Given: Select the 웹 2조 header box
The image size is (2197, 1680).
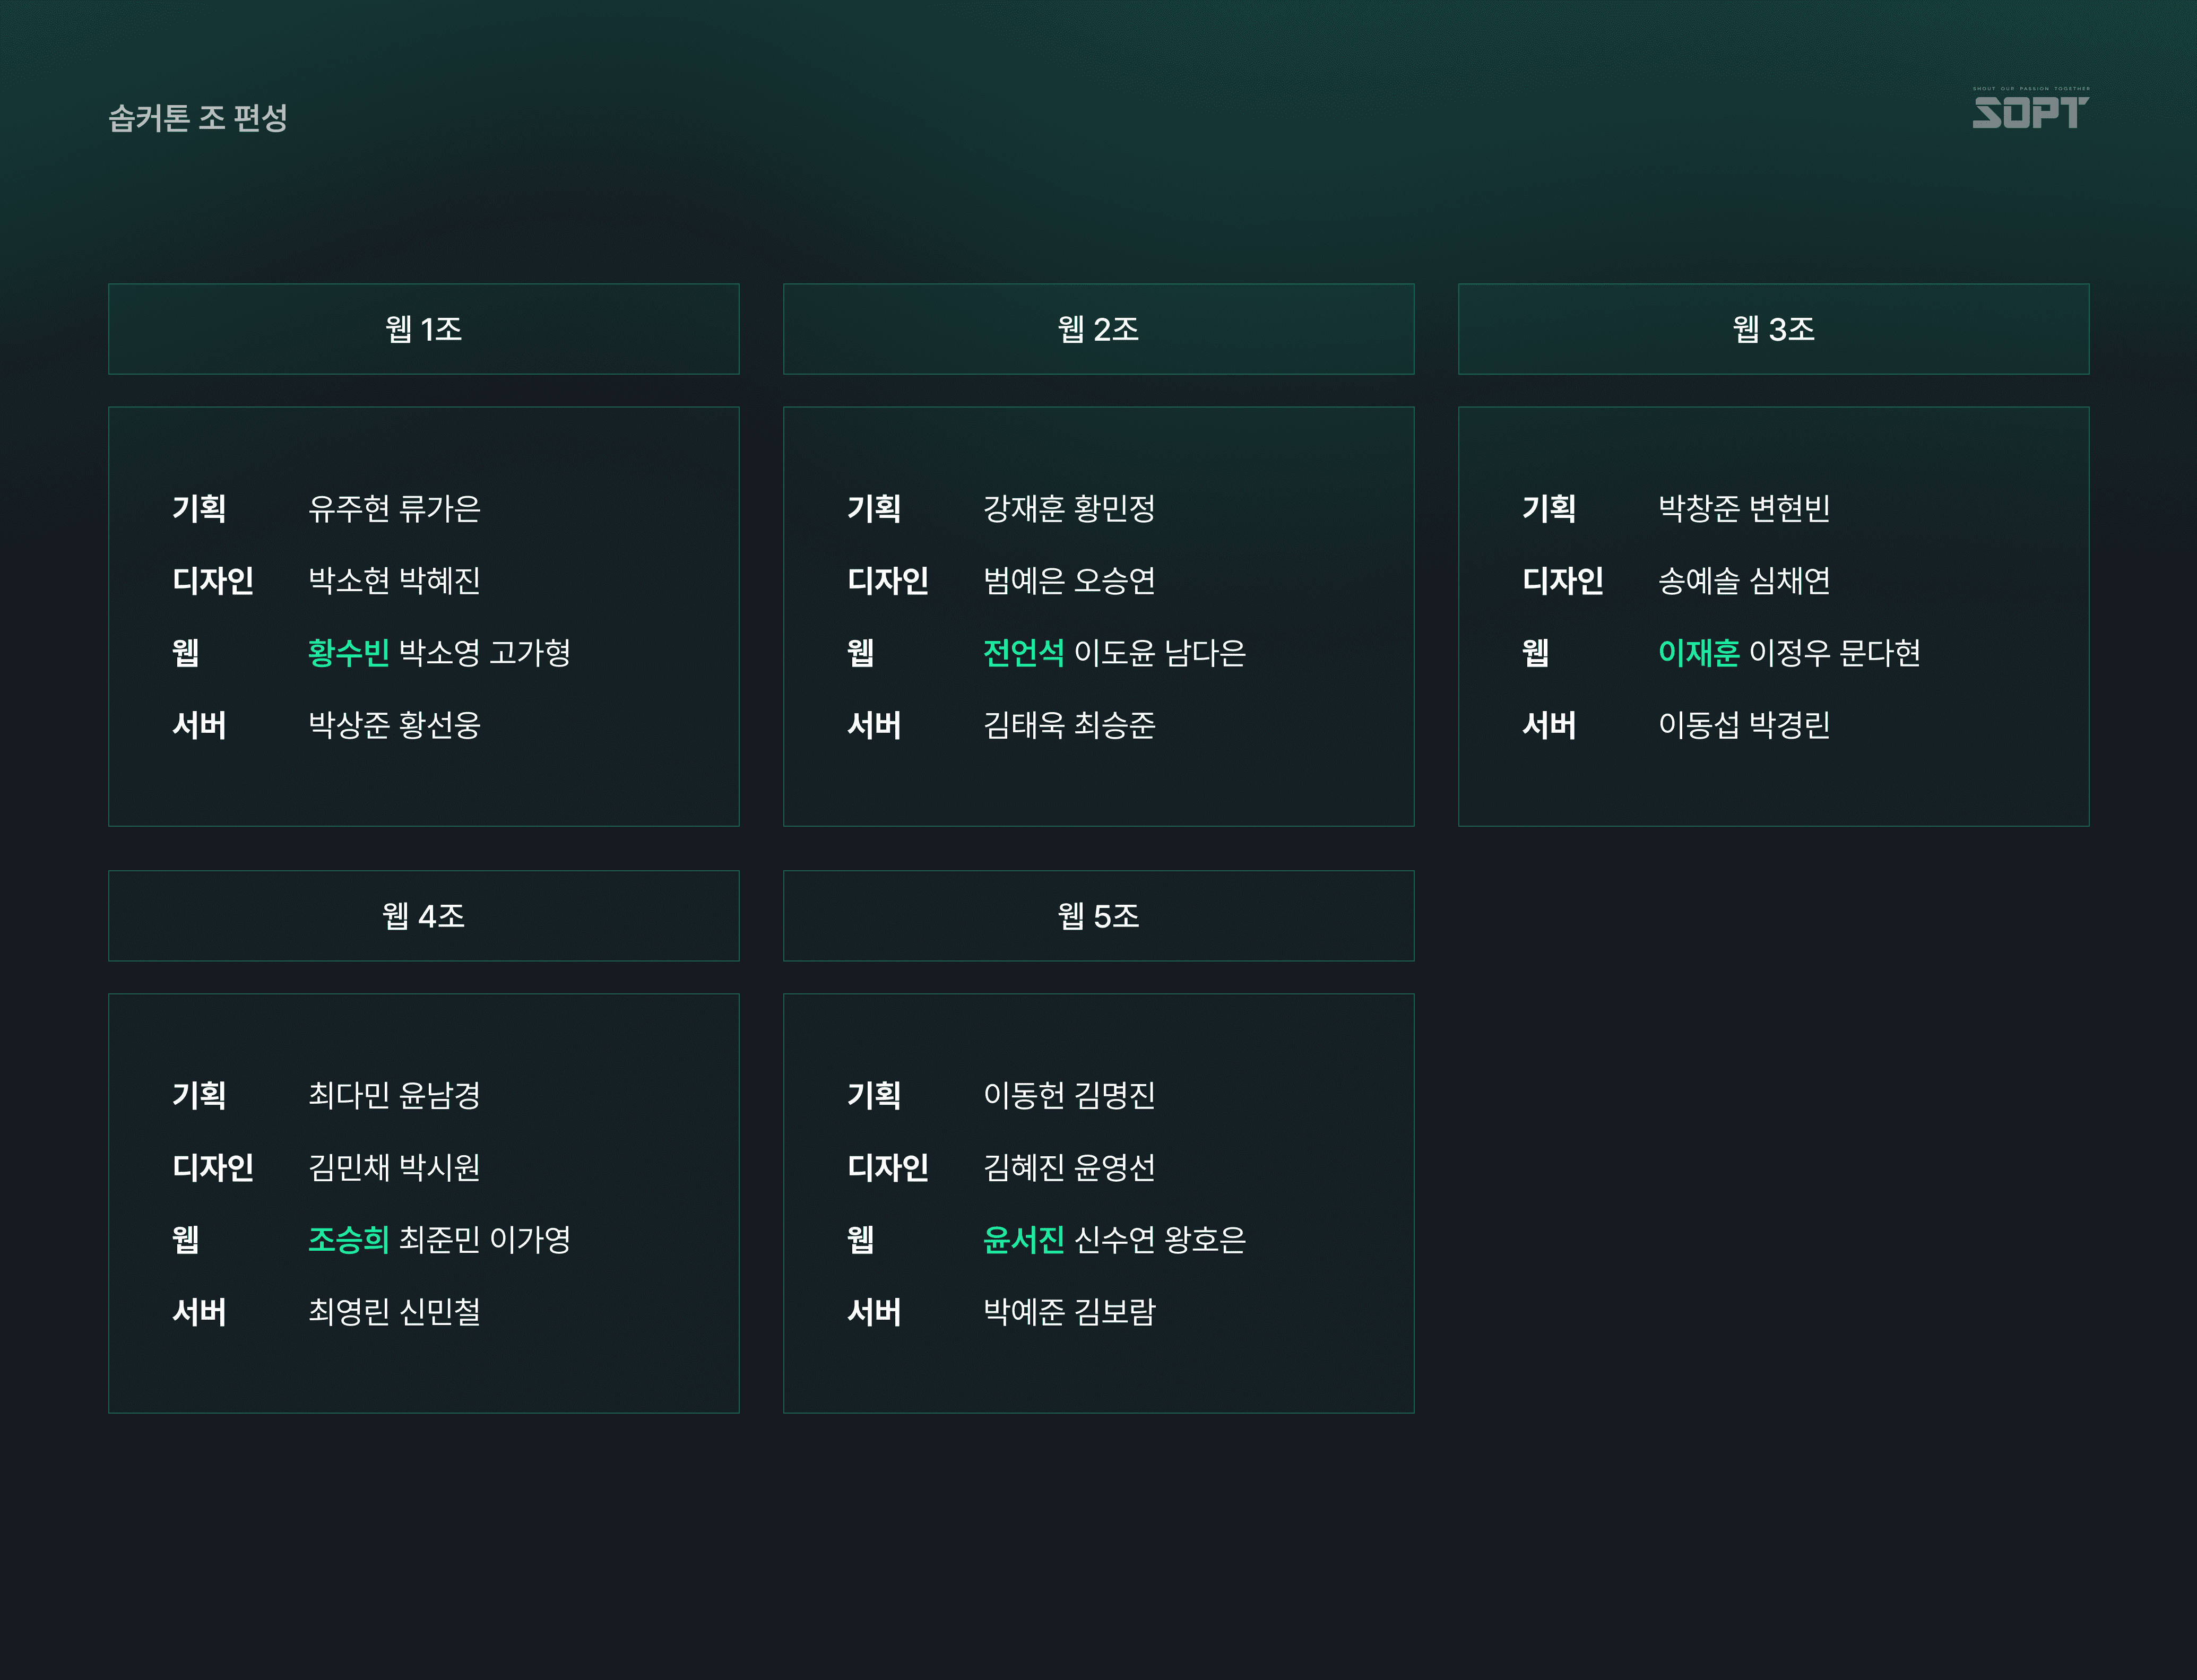Looking at the screenshot, I should (x=1098, y=329).
